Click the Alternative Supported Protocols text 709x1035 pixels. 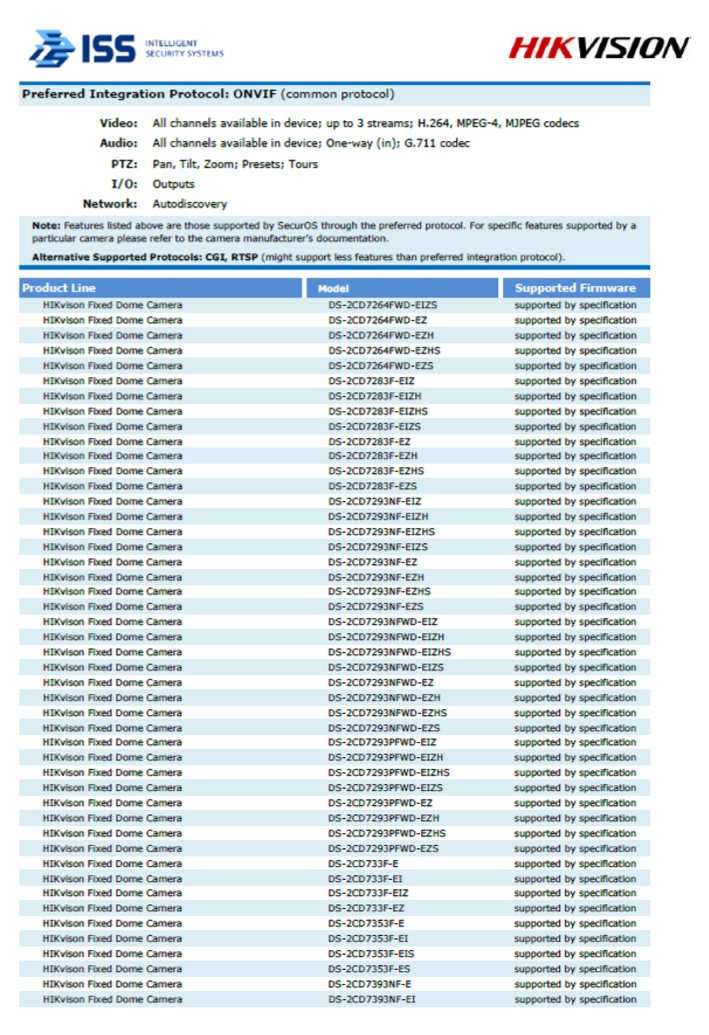coord(298,257)
